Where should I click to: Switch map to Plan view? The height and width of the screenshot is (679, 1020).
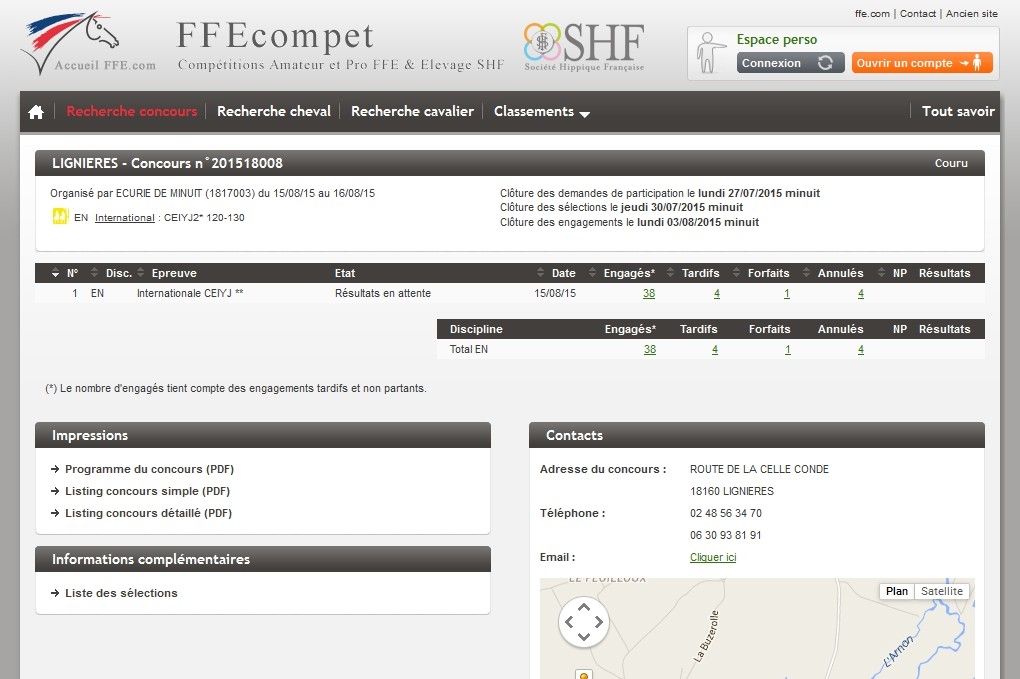point(897,591)
